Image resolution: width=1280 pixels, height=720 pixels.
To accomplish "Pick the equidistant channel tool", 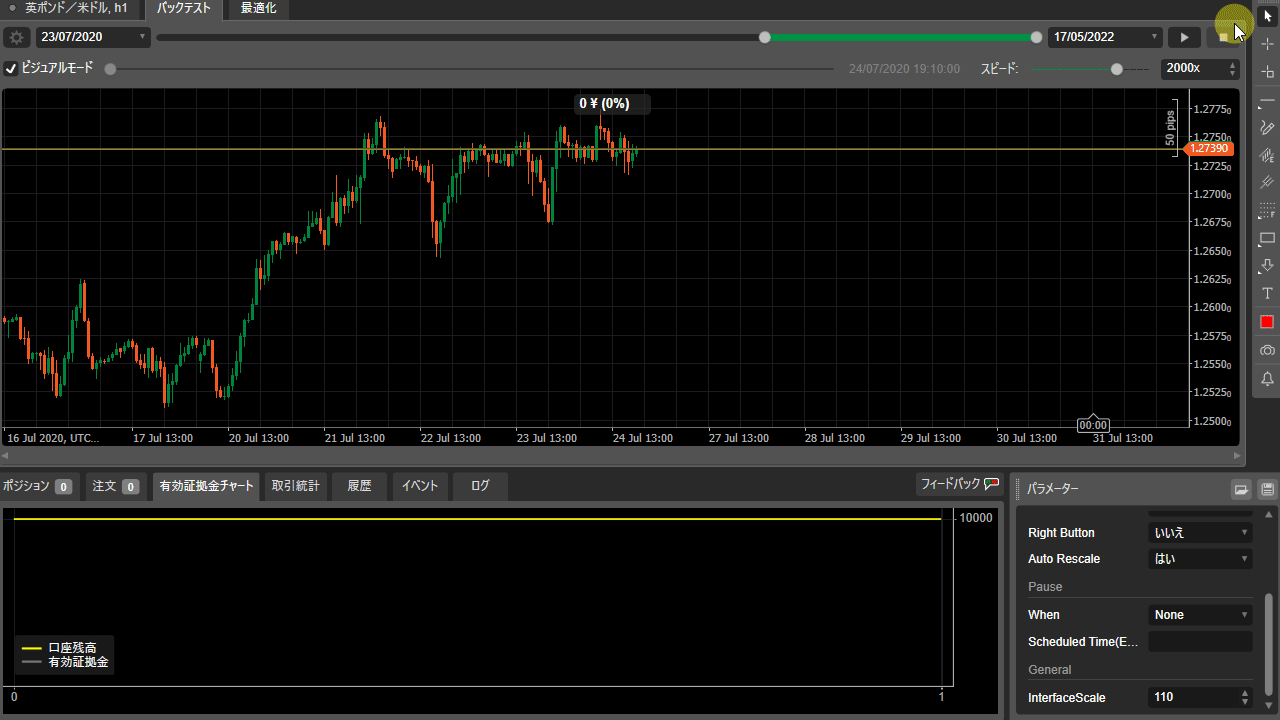I will 1267,156.
